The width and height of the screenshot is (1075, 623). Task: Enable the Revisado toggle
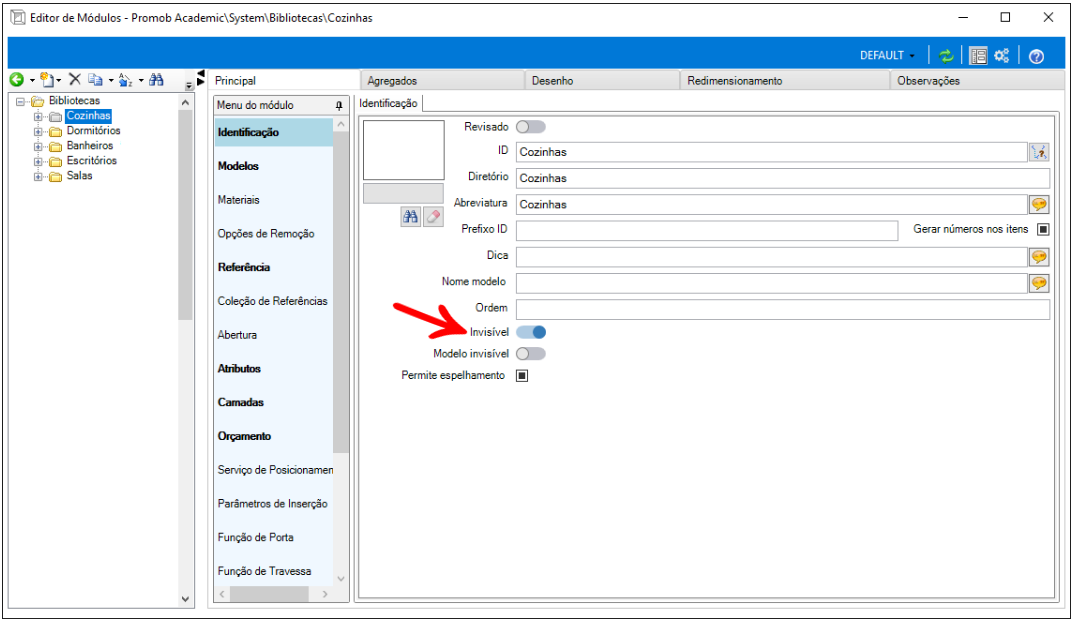click(531, 127)
